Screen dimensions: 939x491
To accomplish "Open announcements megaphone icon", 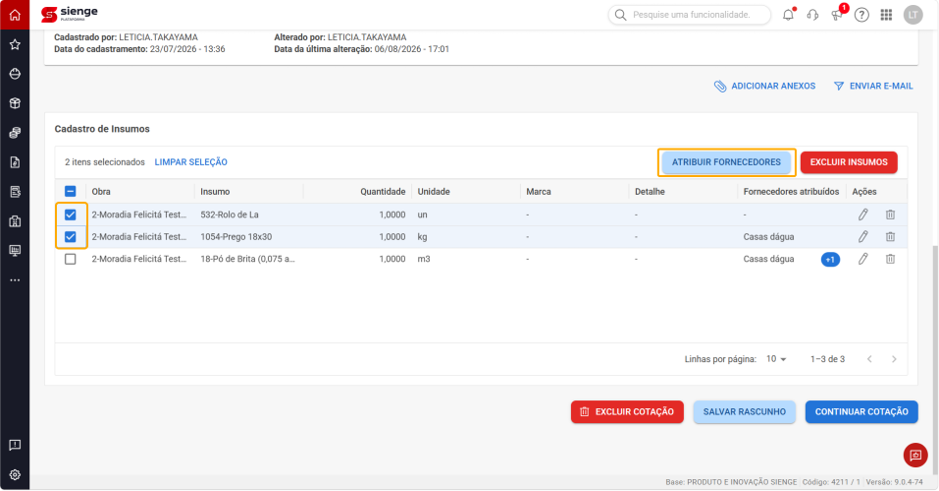I will coord(837,15).
